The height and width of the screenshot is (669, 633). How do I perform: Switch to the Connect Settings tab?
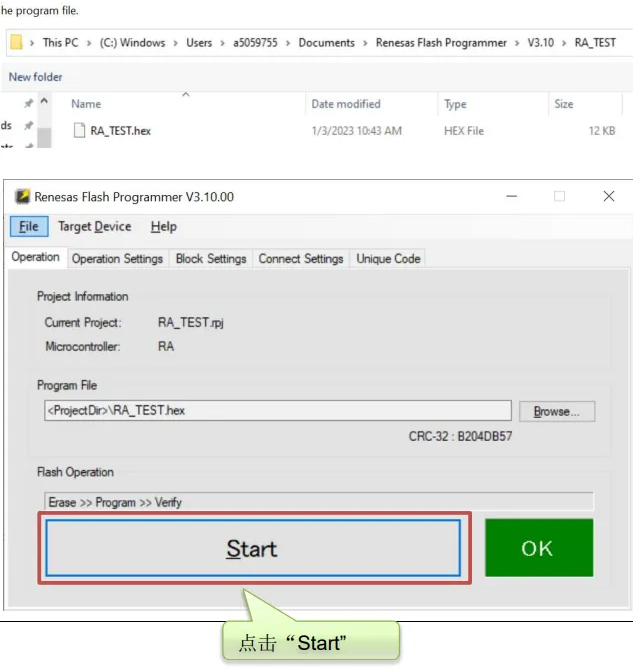pyautogui.click(x=301, y=259)
